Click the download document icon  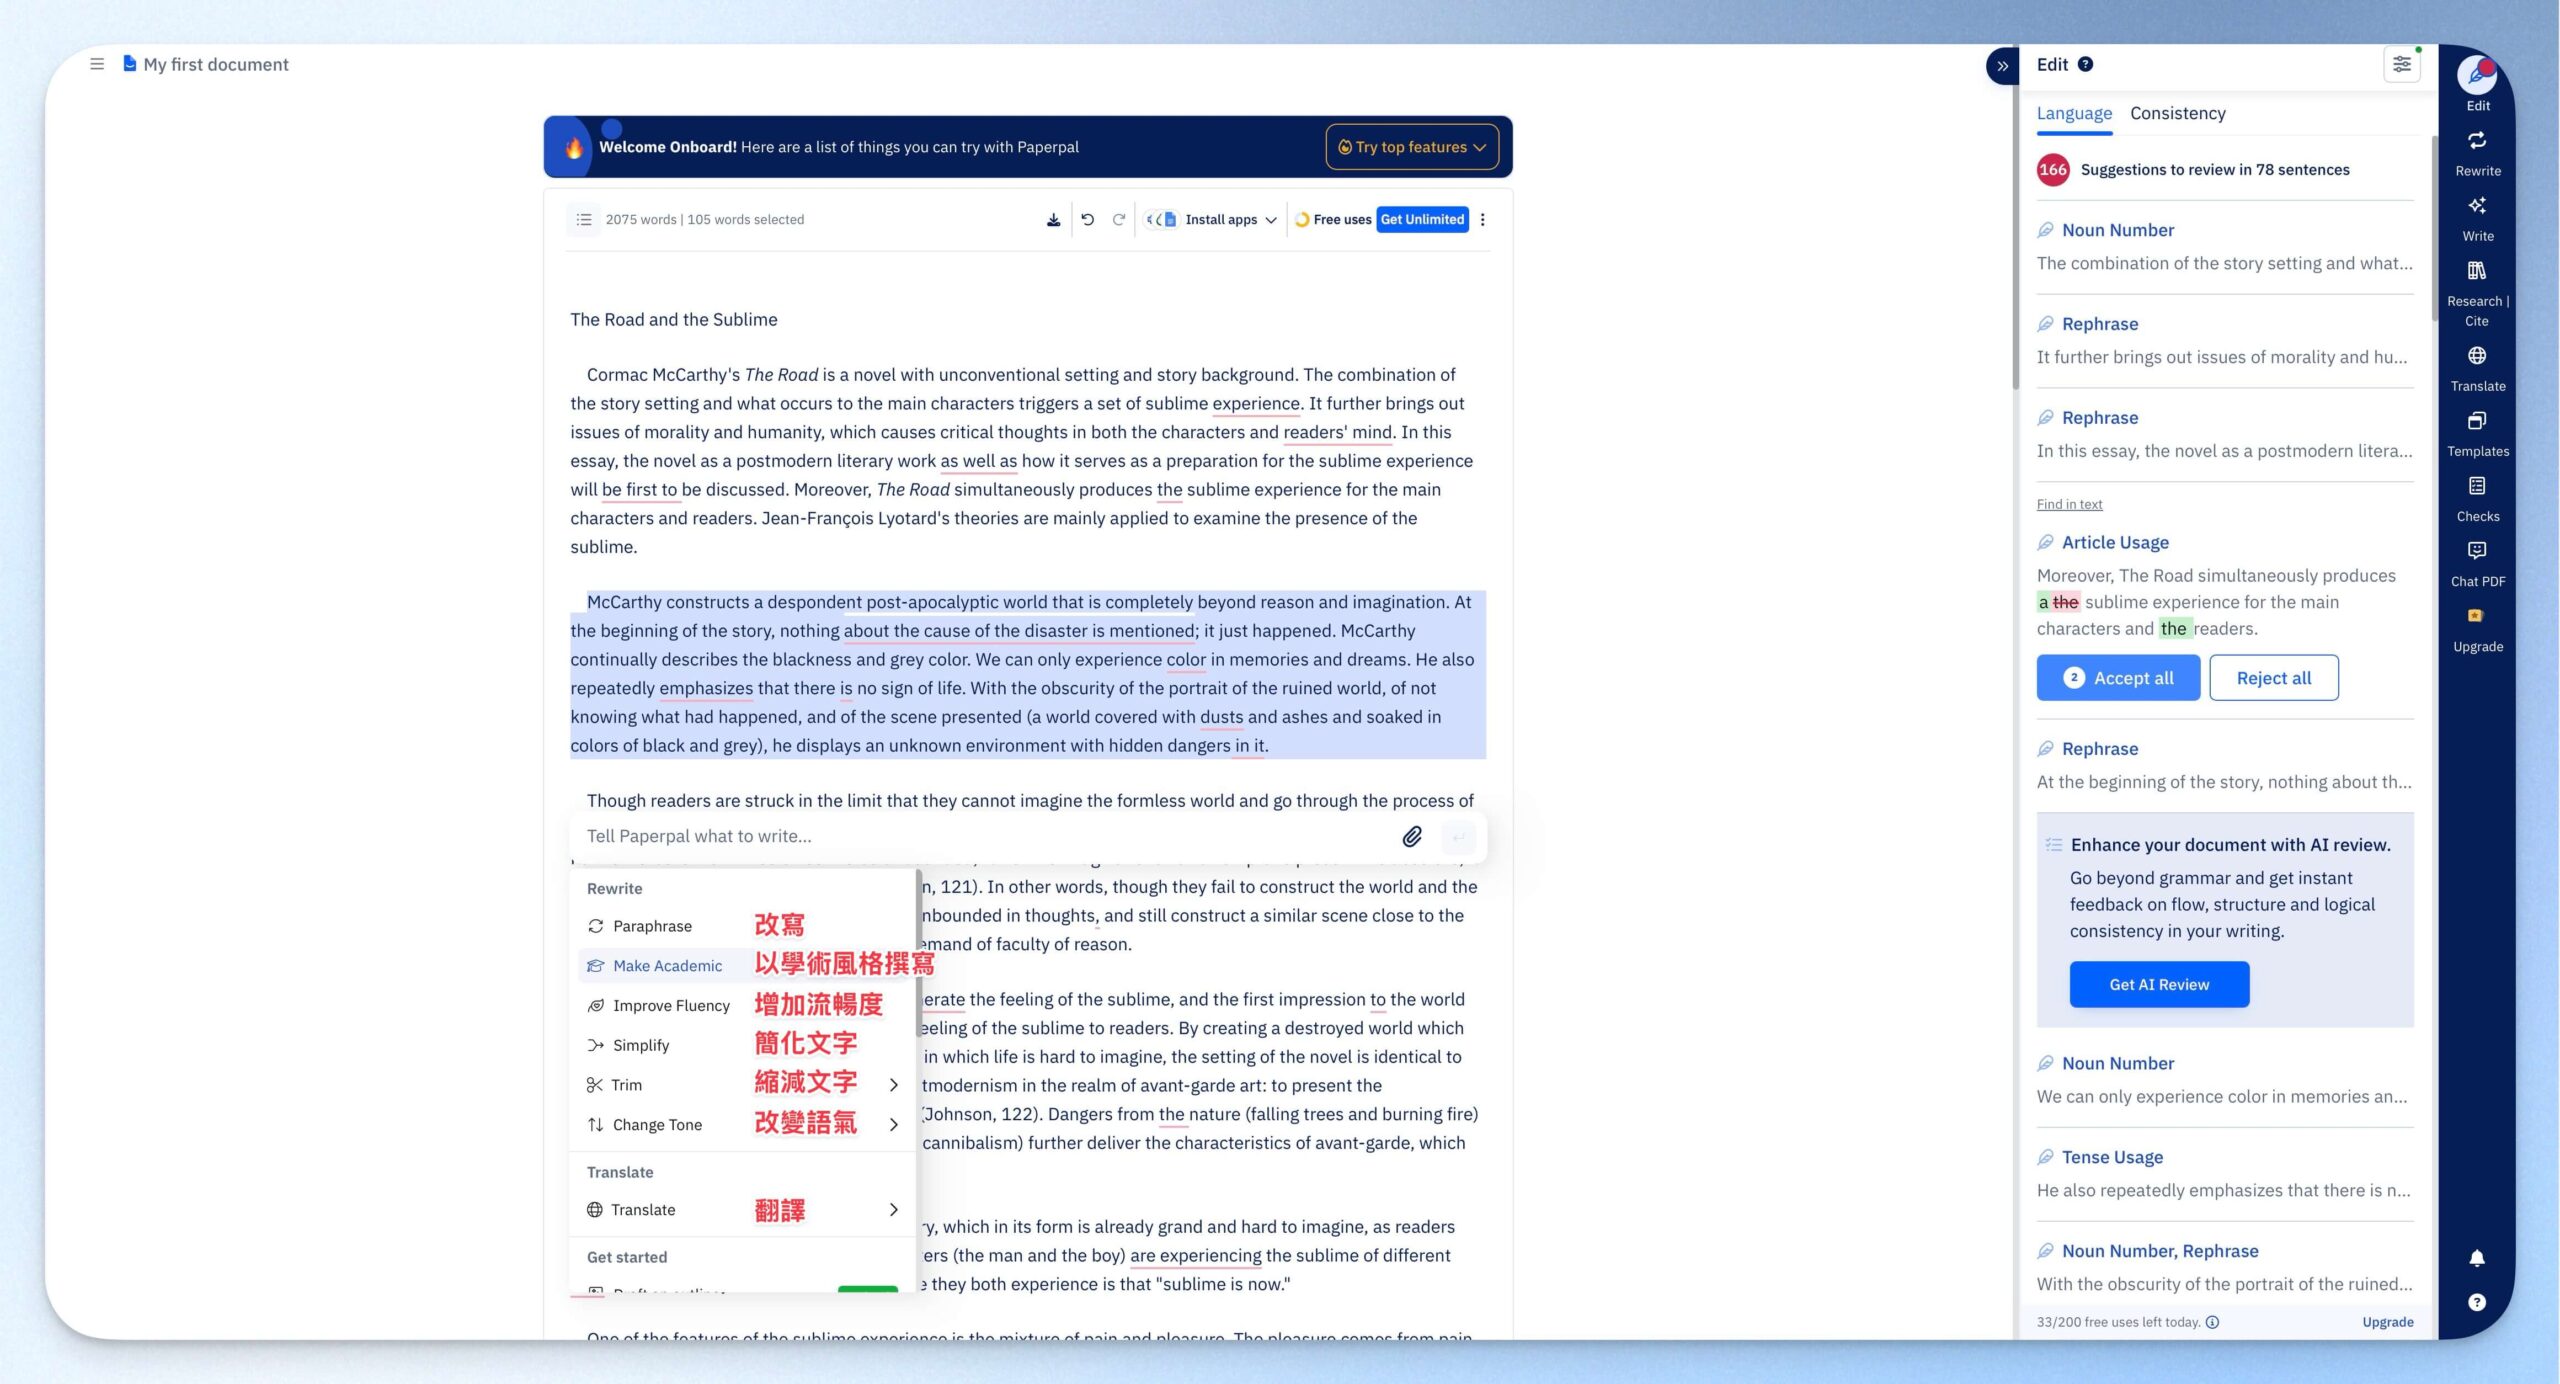point(1053,219)
